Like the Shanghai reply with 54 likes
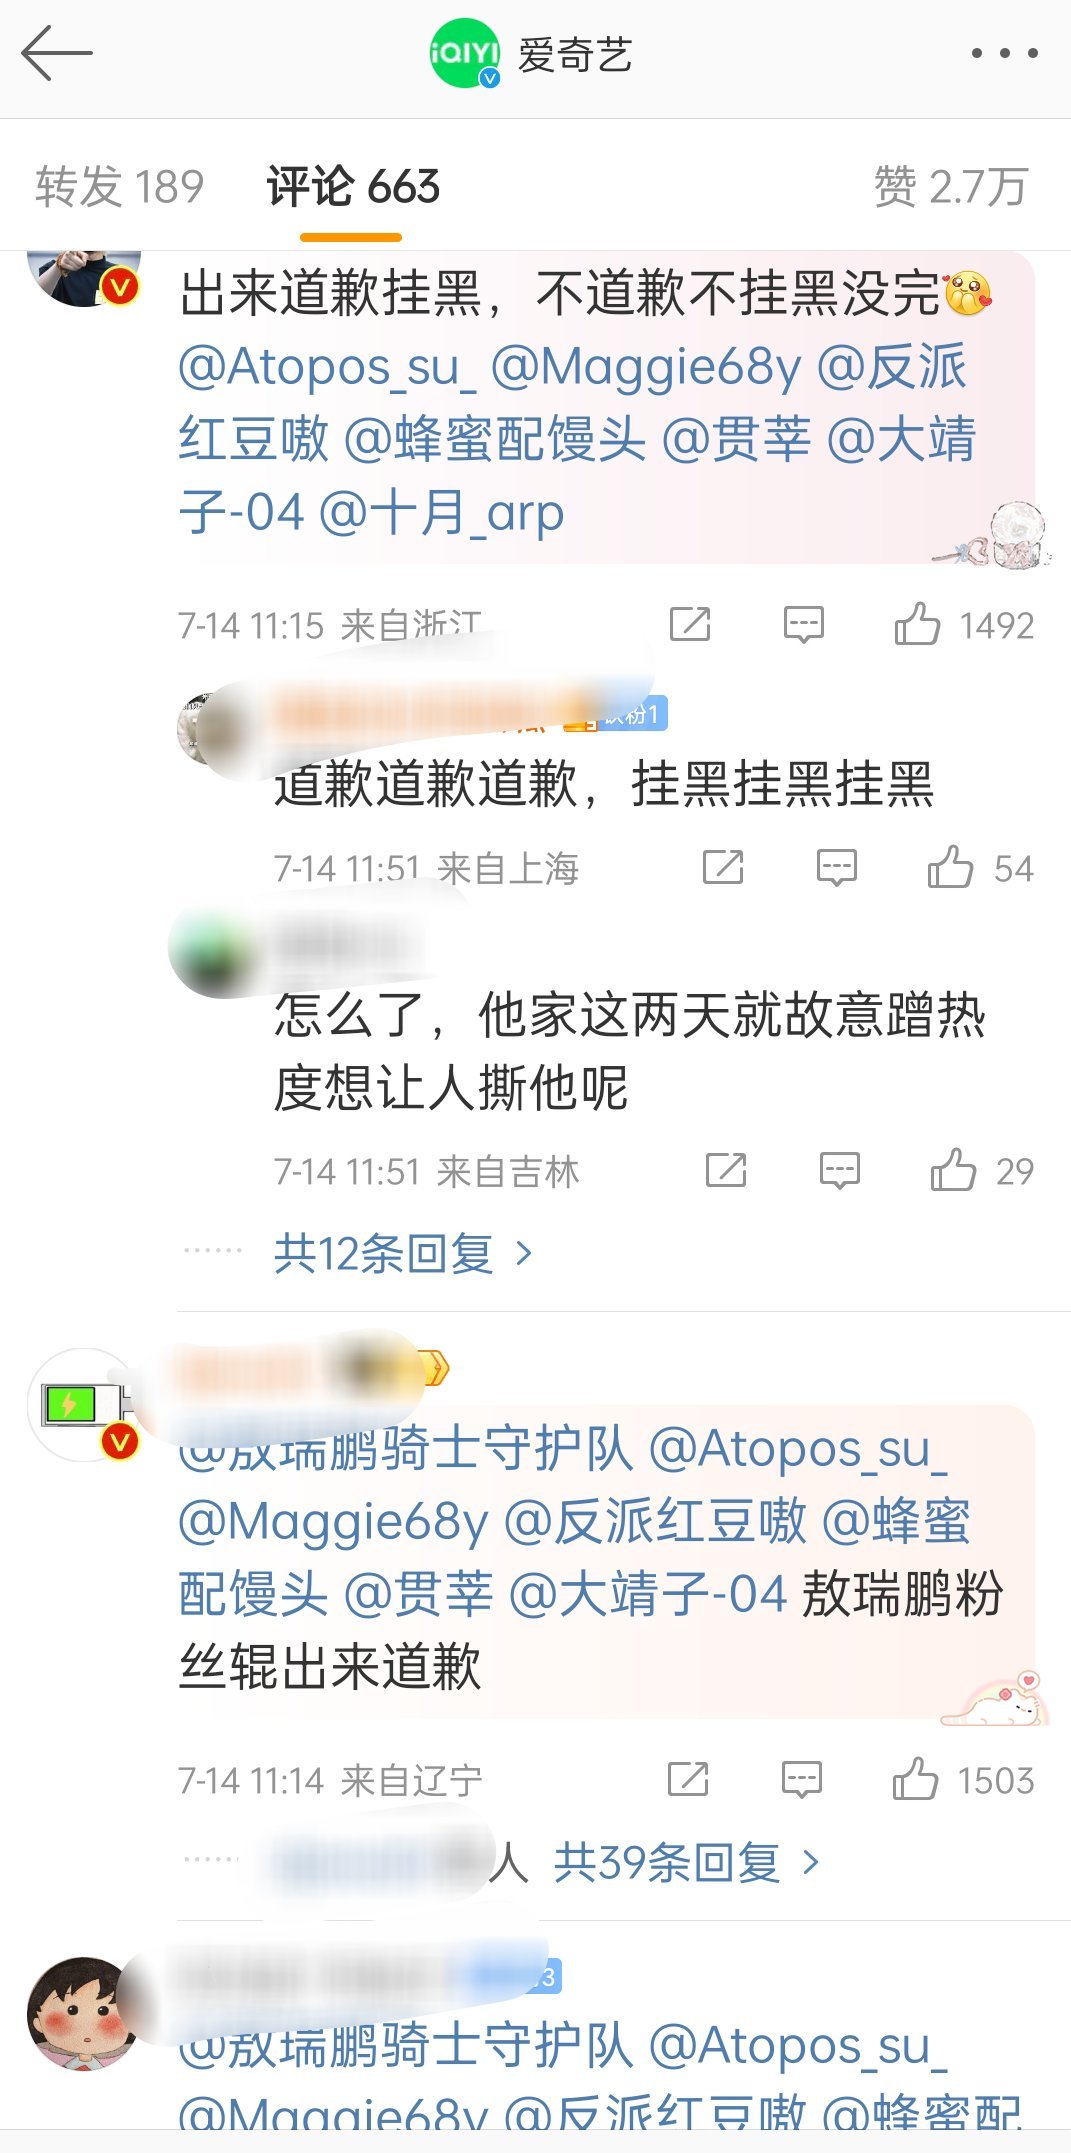1071x2153 pixels. (x=950, y=867)
